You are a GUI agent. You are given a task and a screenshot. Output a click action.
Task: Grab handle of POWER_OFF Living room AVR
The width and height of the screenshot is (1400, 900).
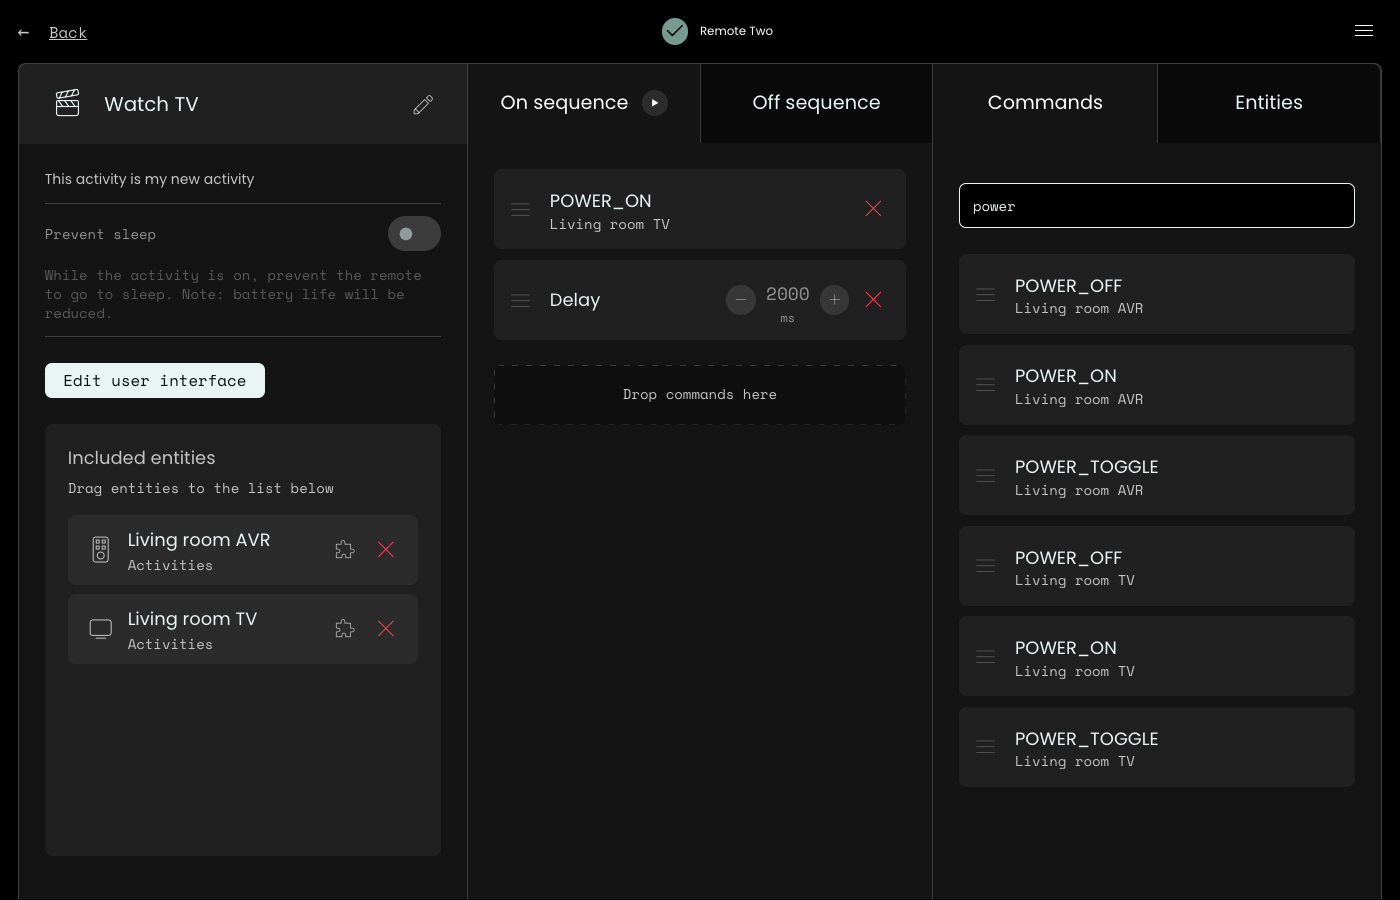[986, 294]
